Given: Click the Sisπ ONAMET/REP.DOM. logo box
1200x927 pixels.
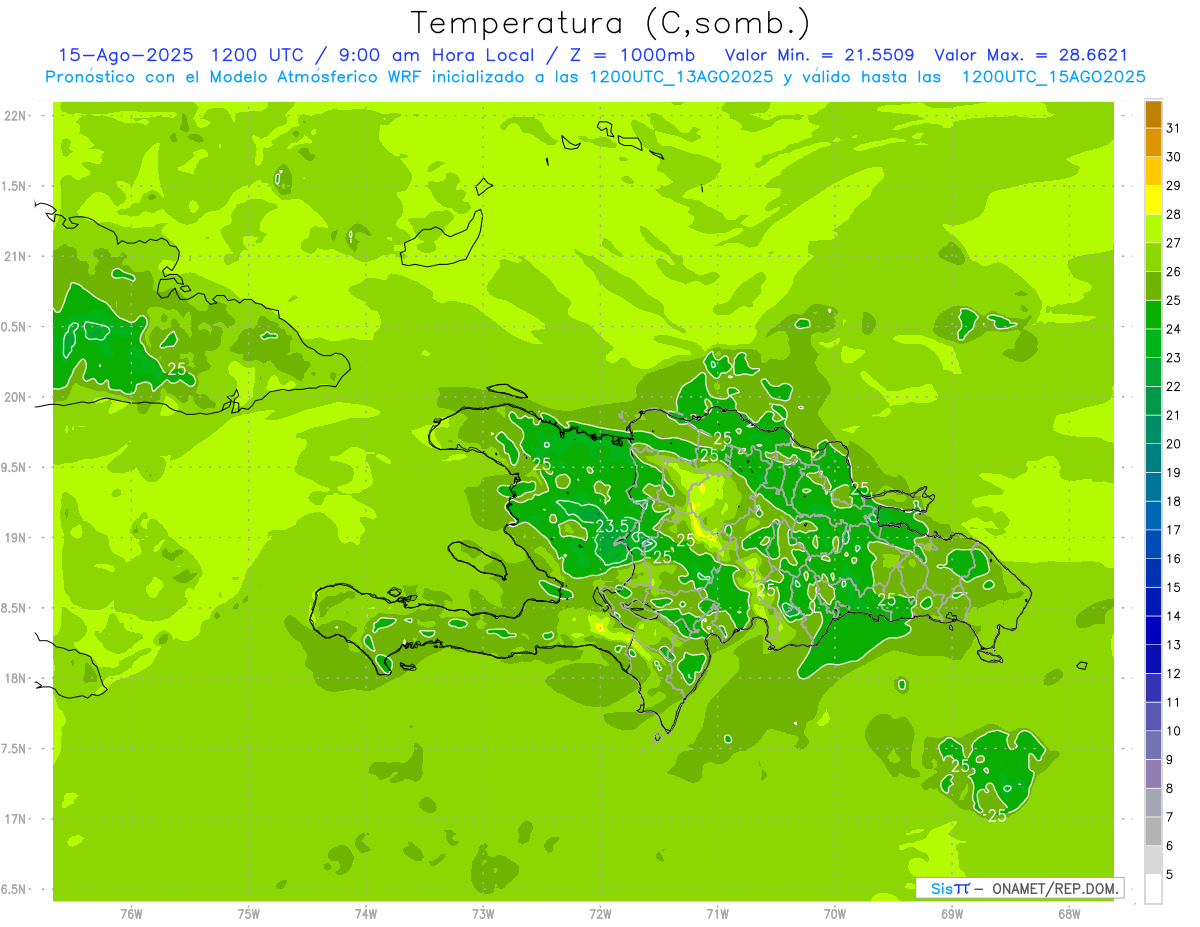Looking at the screenshot, I should (x=1019, y=888).
